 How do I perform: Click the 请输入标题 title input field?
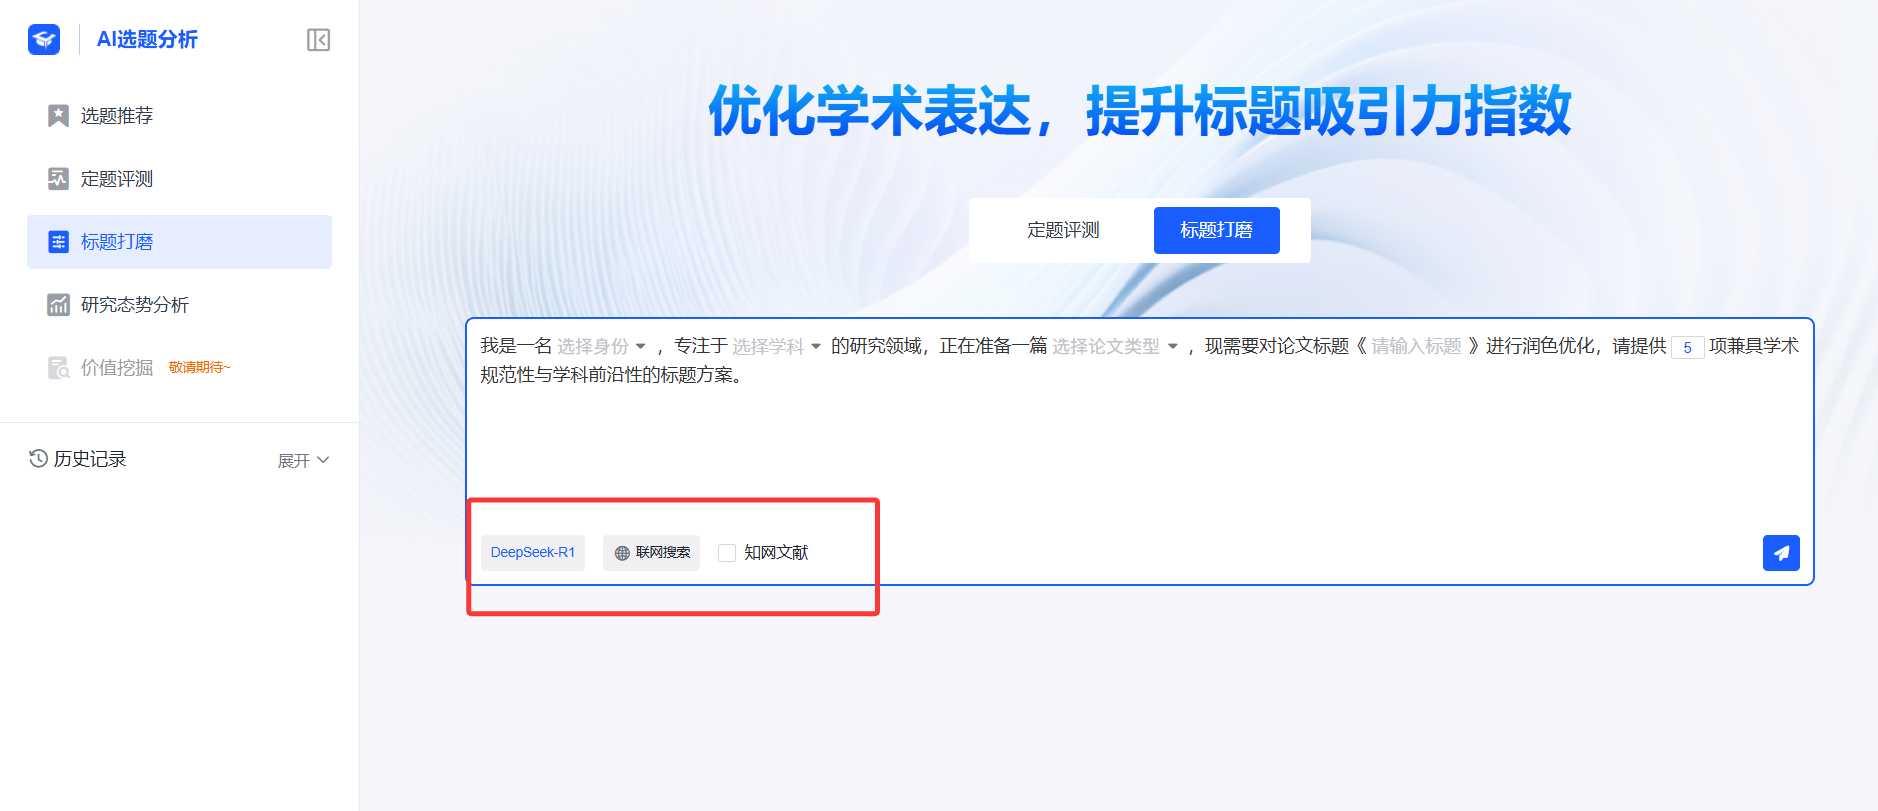(1415, 347)
